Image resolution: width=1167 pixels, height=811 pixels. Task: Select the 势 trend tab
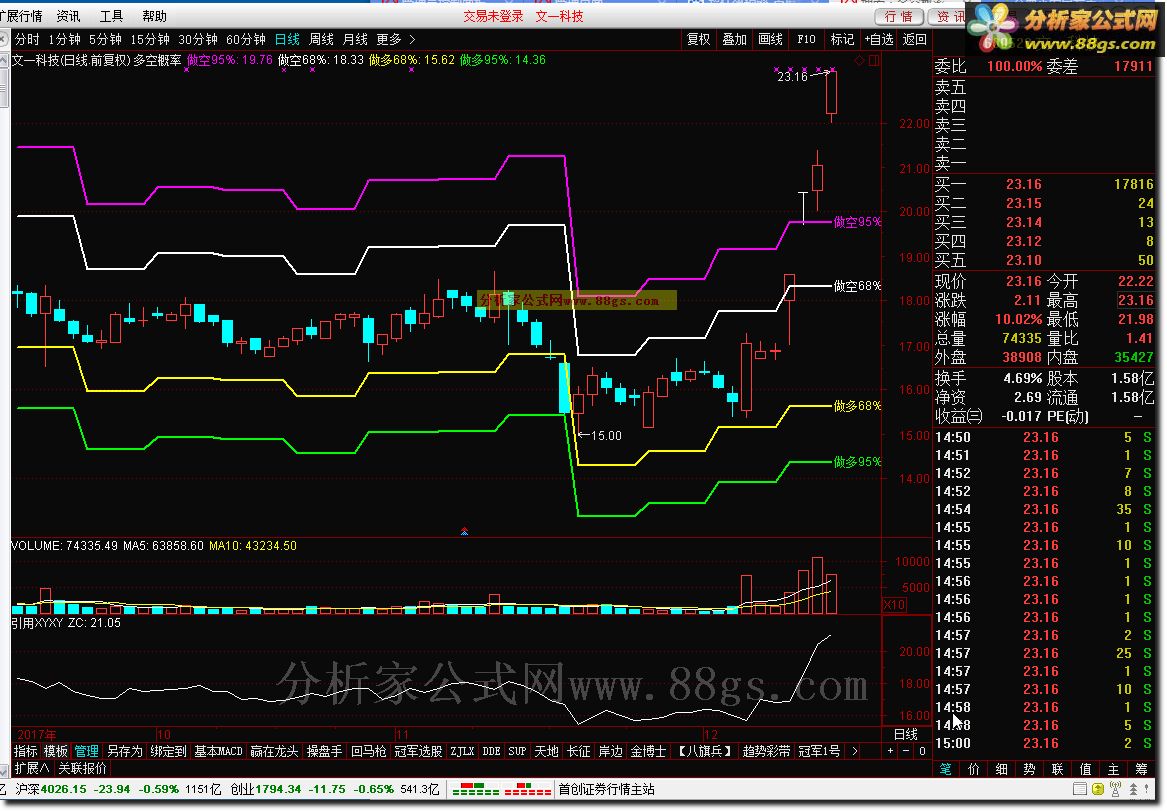(x=1029, y=769)
